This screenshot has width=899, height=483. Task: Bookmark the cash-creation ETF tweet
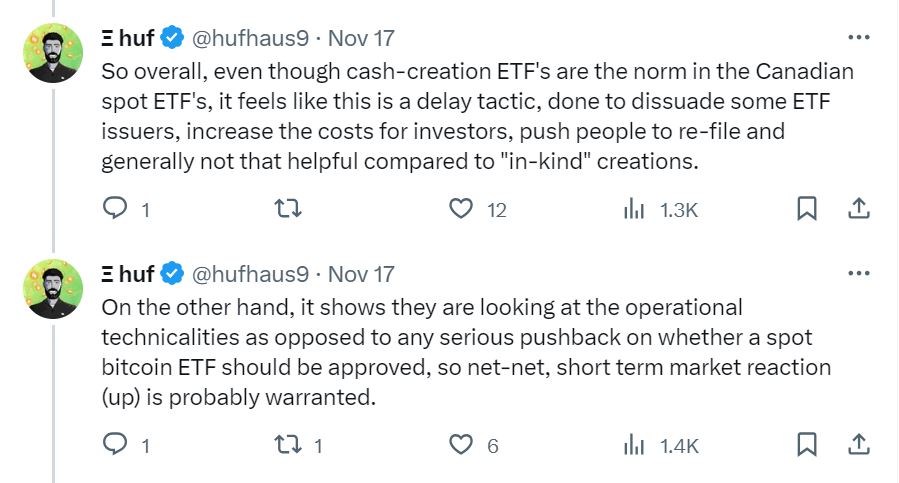808,209
